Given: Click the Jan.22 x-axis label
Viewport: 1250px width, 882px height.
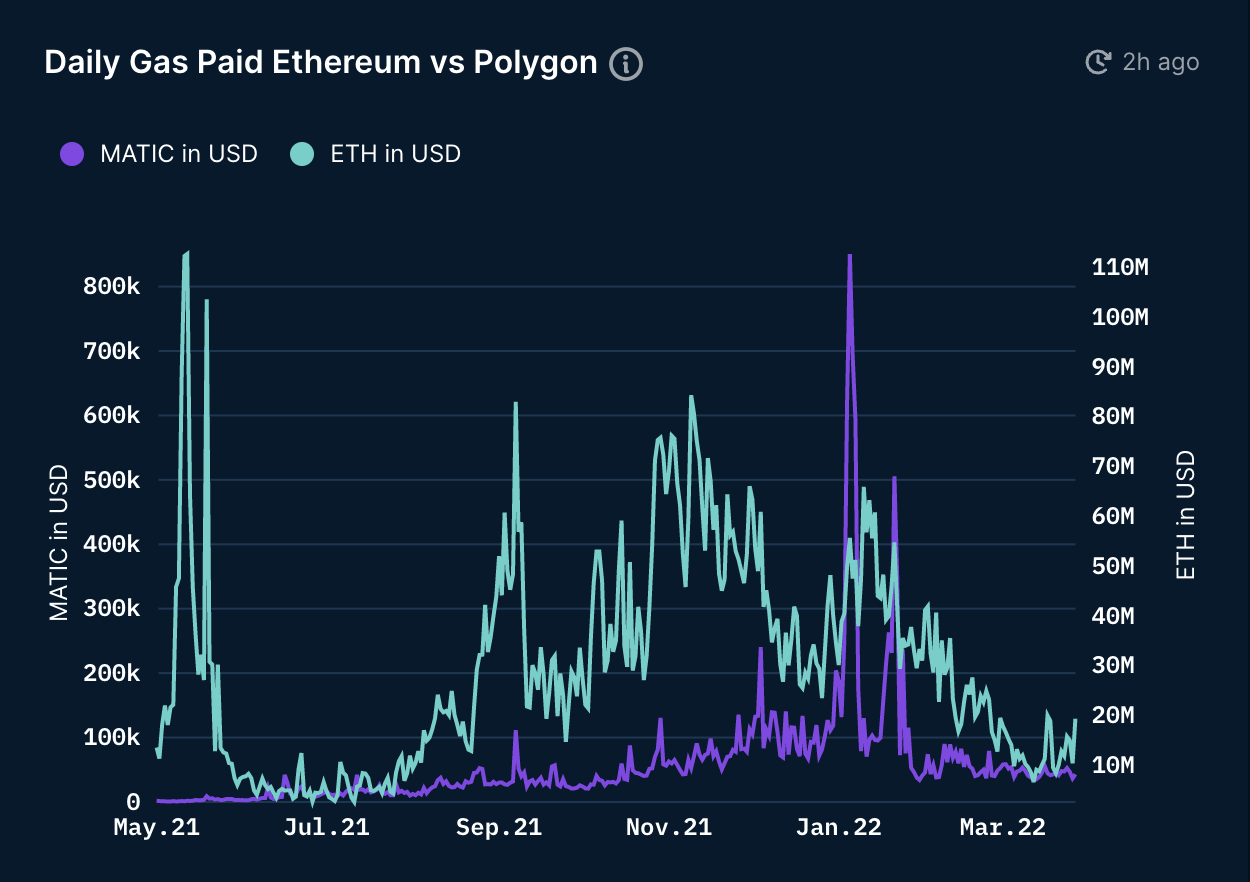Looking at the screenshot, I should (839, 827).
